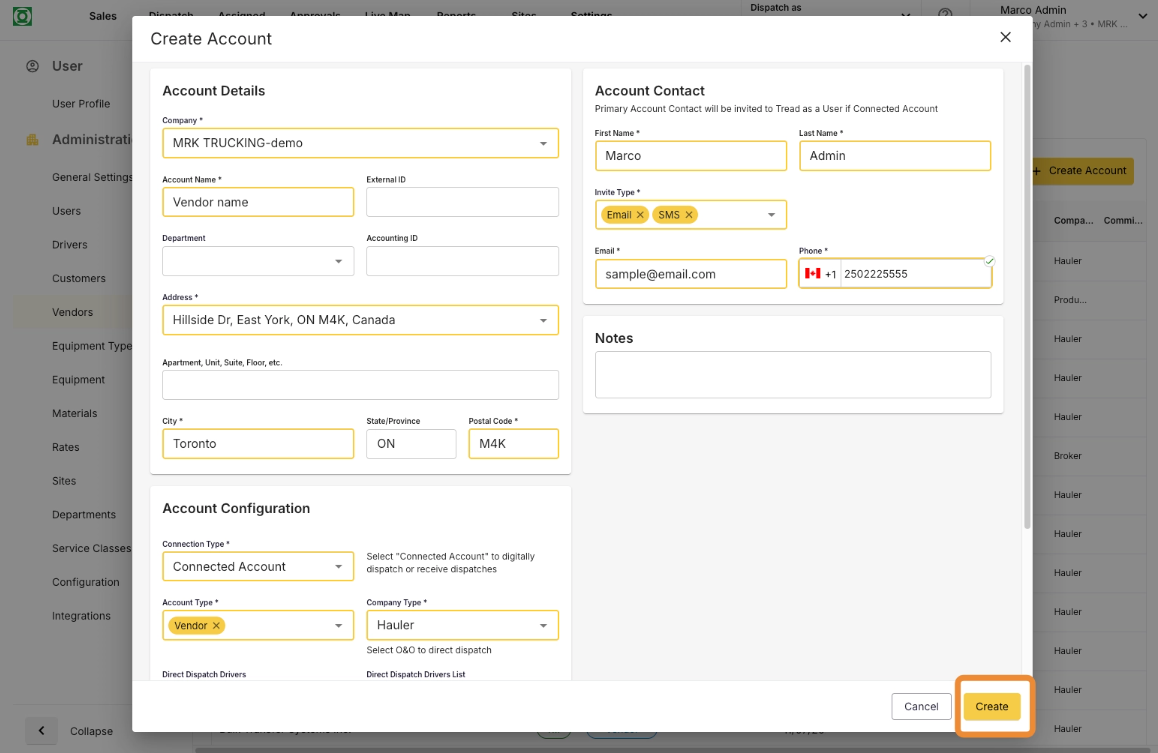Click the Administration section heading
Screen dimensions: 1158x753
pyautogui.click(x=92, y=140)
